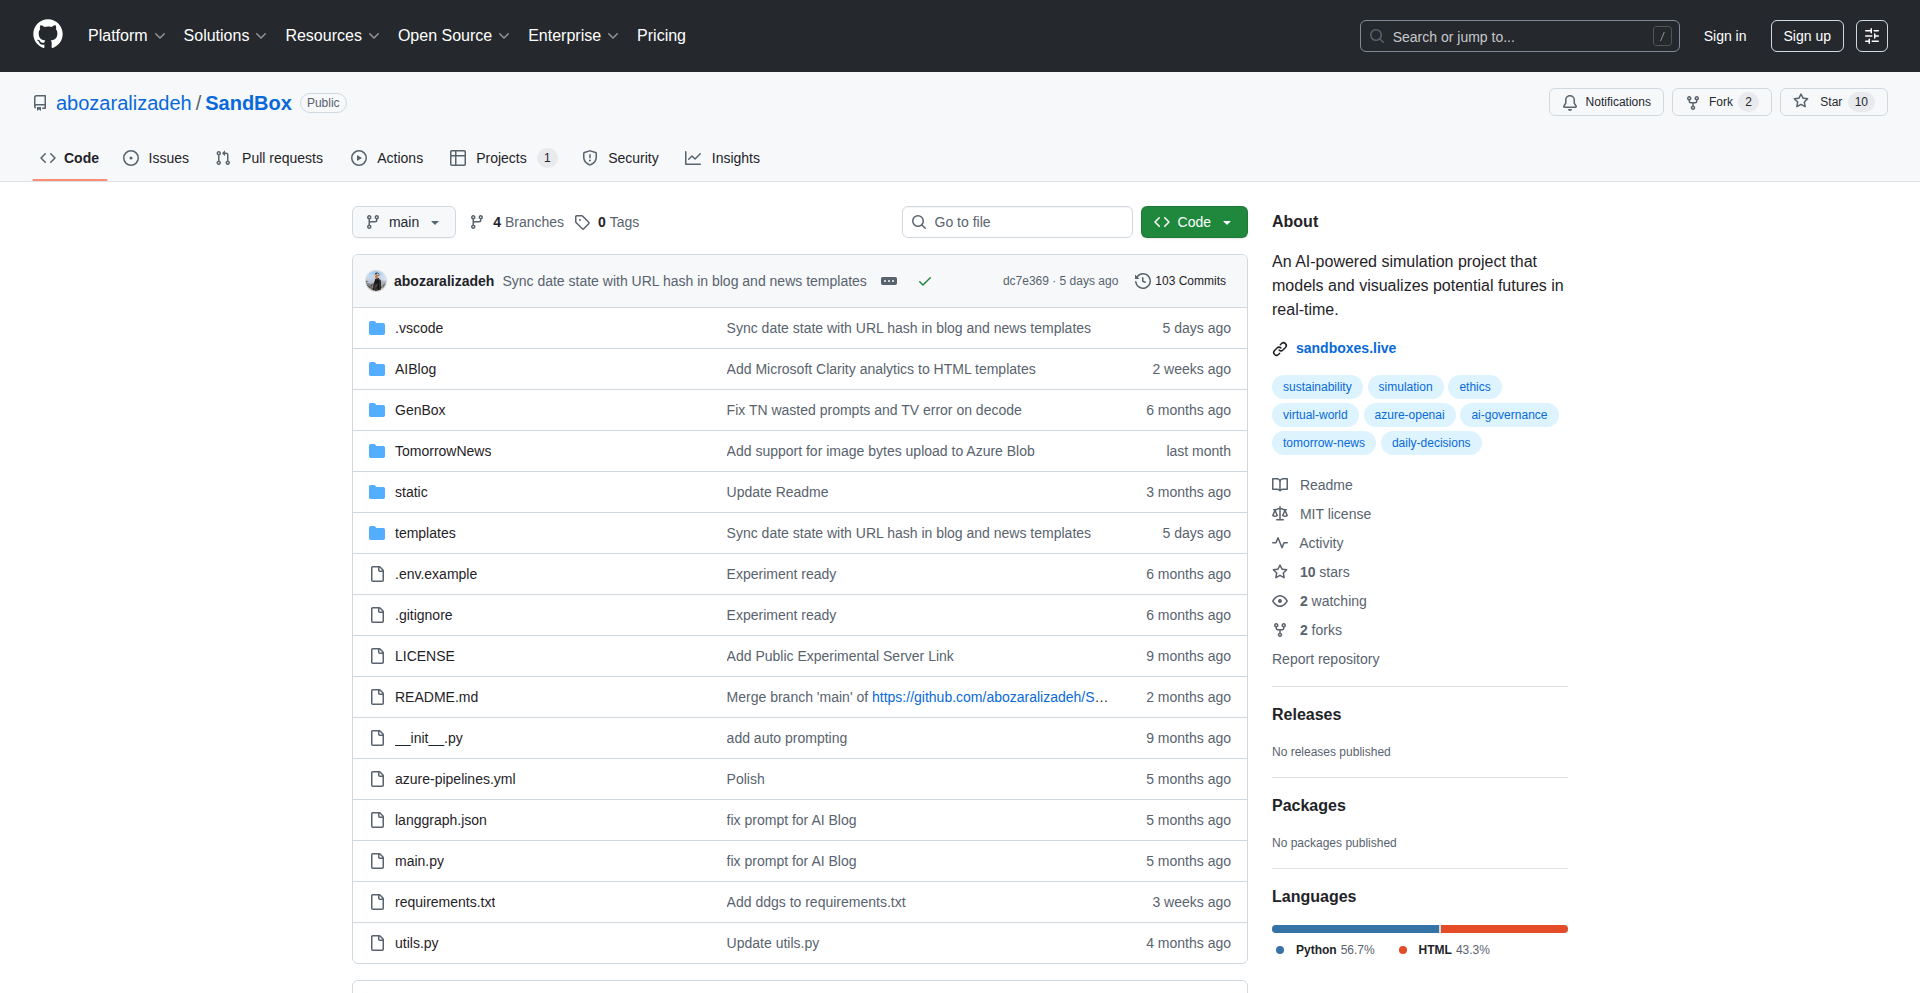1920x993 pixels.
Task: Open the azure-pipelines.yml file
Action: coord(455,779)
